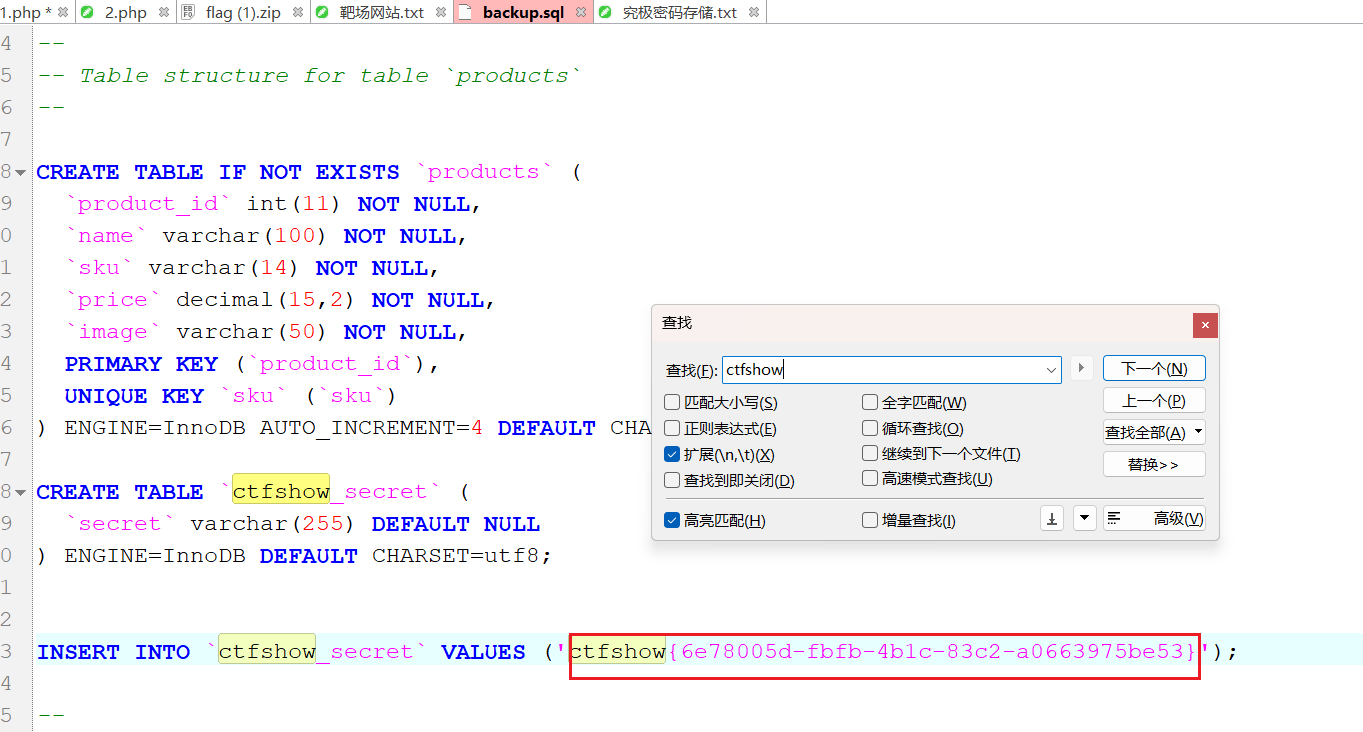Click the green file icon on 2.php tab

[x=88, y=12]
